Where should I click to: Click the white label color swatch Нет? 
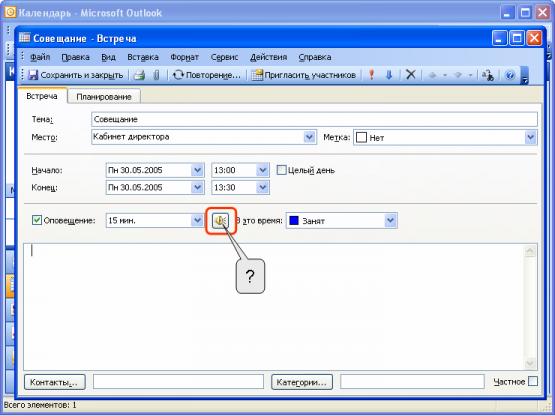pyautogui.click(x=361, y=137)
